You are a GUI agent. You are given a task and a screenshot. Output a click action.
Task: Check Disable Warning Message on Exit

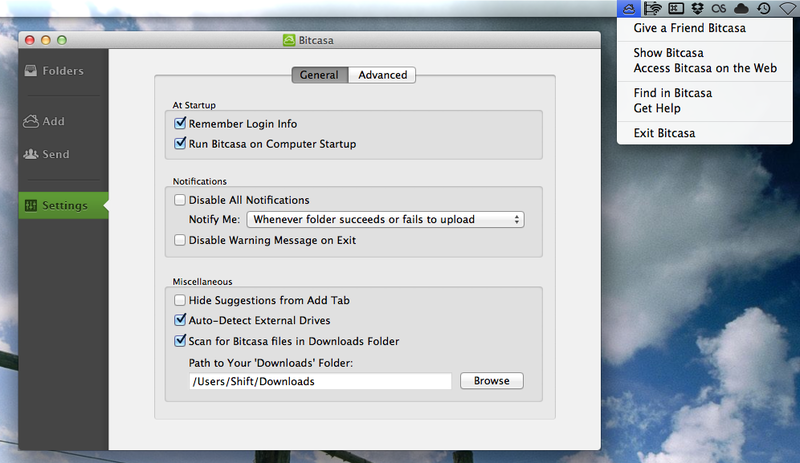point(180,239)
